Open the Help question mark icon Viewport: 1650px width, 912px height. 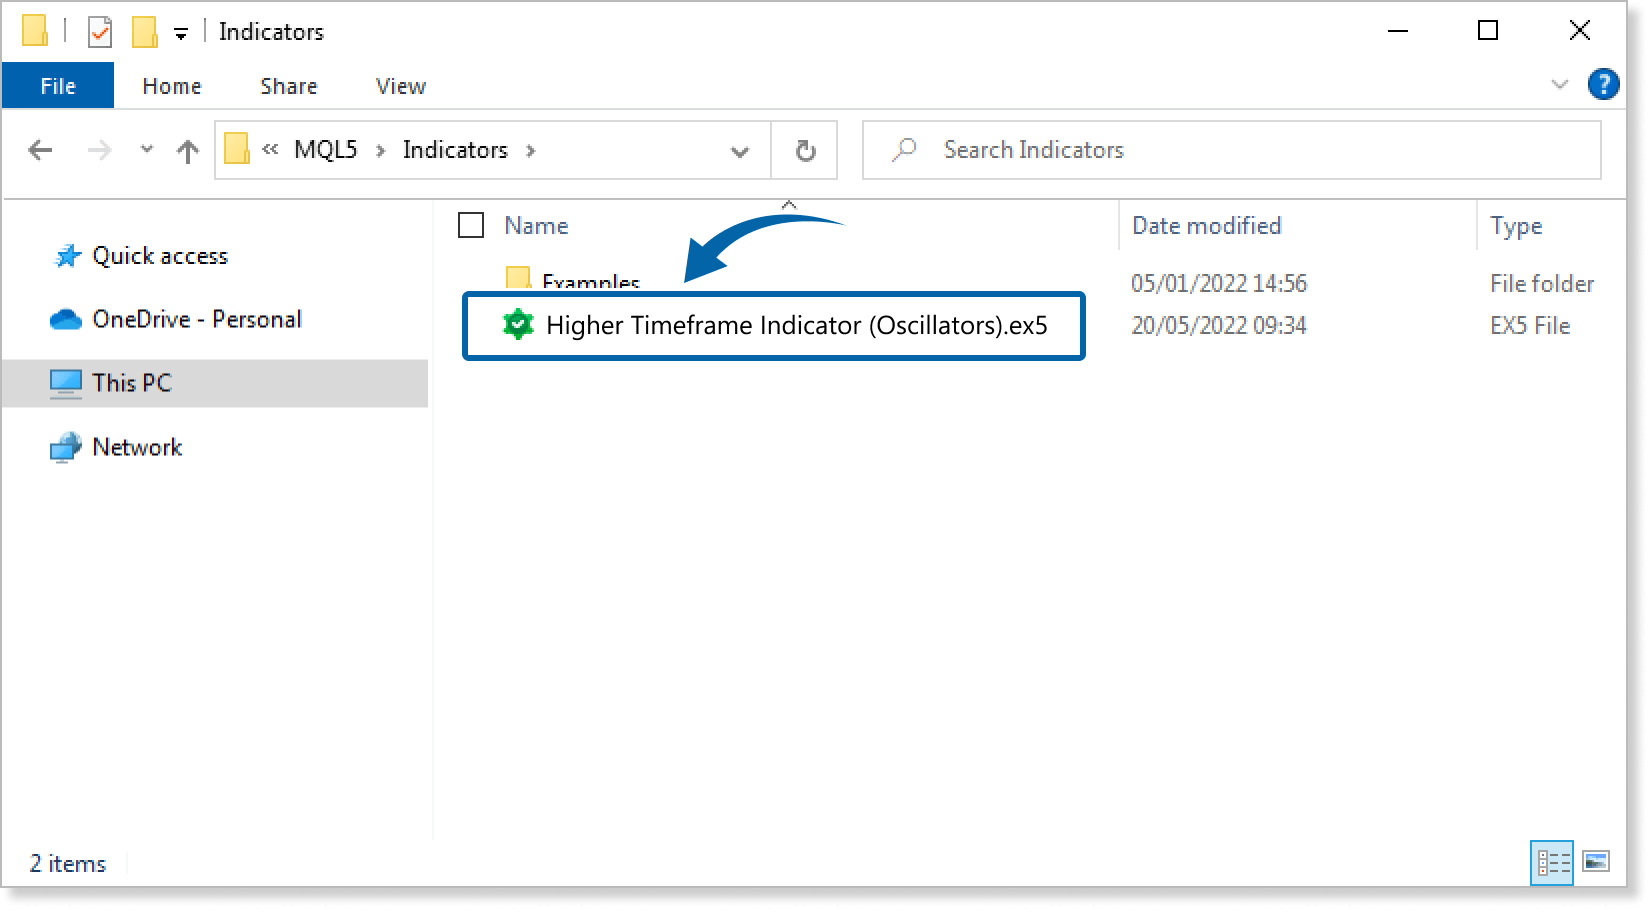(1603, 85)
